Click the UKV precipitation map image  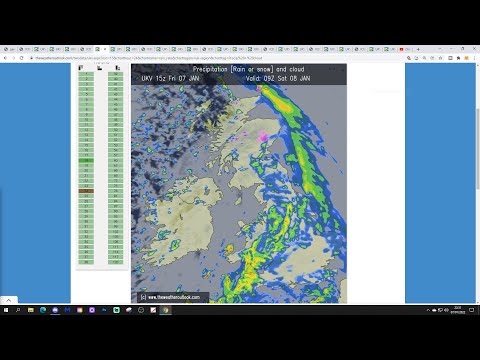(239, 183)
